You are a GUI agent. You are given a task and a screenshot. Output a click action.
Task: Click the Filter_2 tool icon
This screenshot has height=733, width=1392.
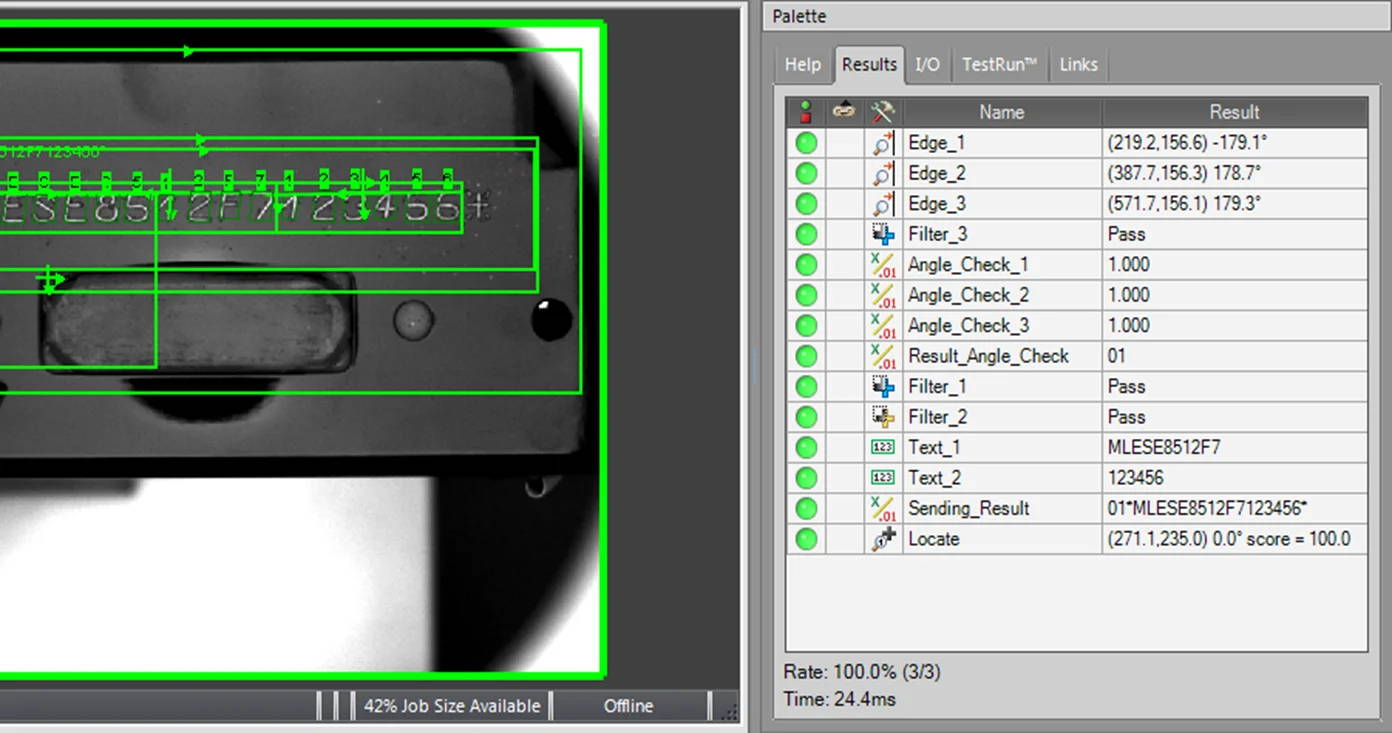click(882, 417)
